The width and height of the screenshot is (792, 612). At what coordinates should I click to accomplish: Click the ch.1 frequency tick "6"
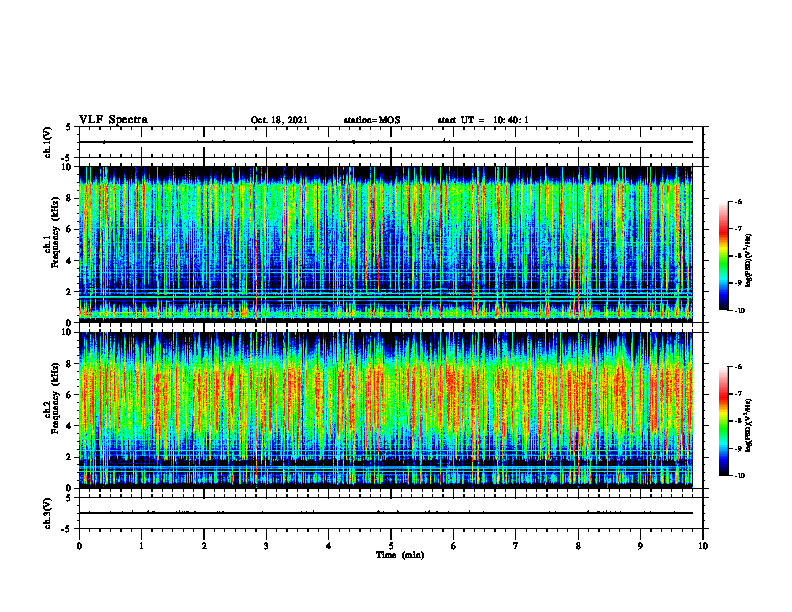click(x=70, y=229)
